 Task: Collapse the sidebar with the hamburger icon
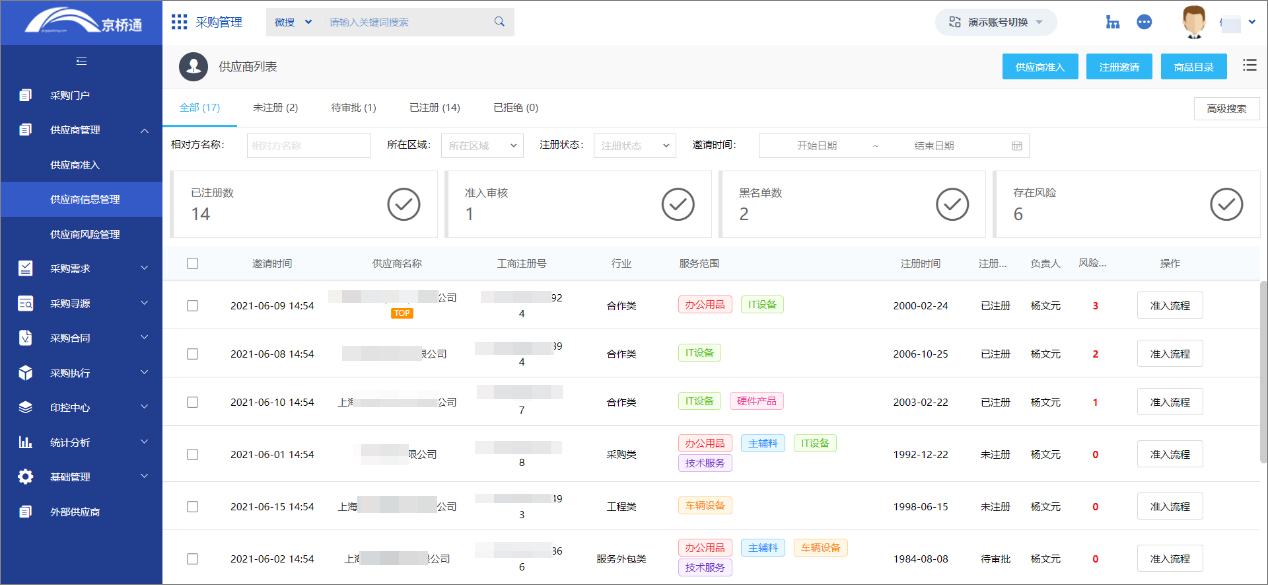[x=81, y=62]
